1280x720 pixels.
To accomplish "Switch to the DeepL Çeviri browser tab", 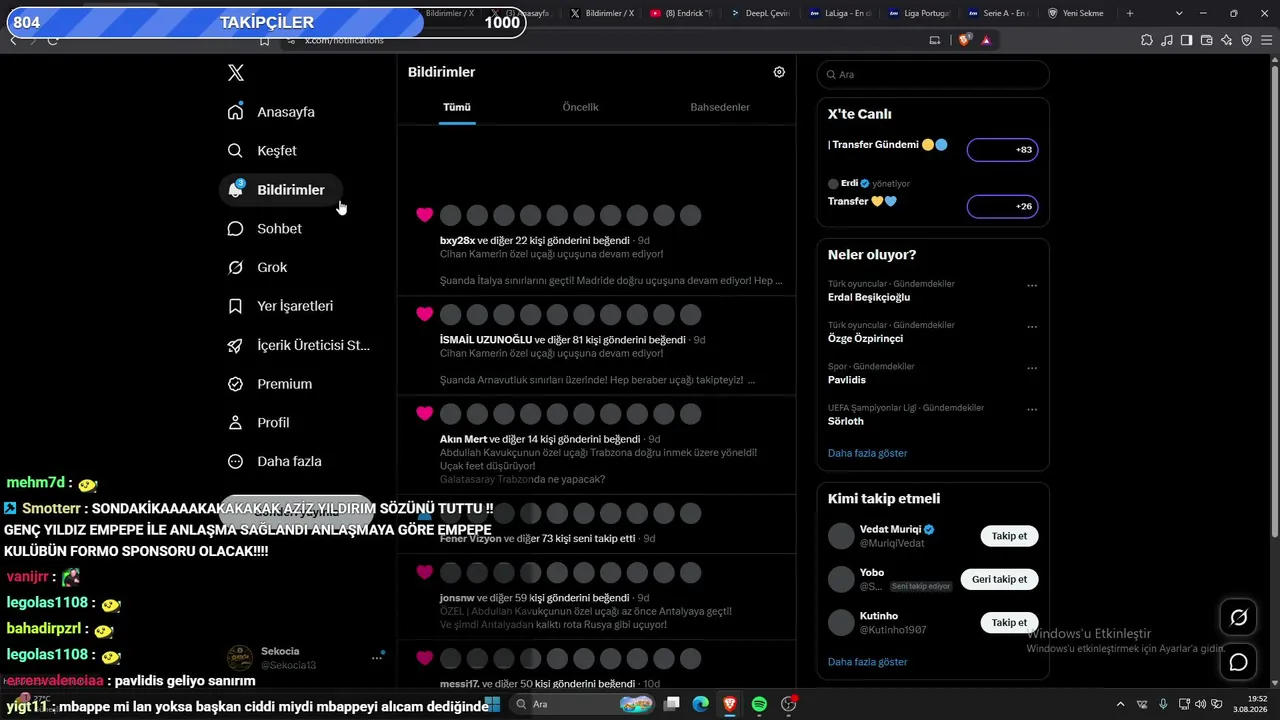I will point(762,13).
